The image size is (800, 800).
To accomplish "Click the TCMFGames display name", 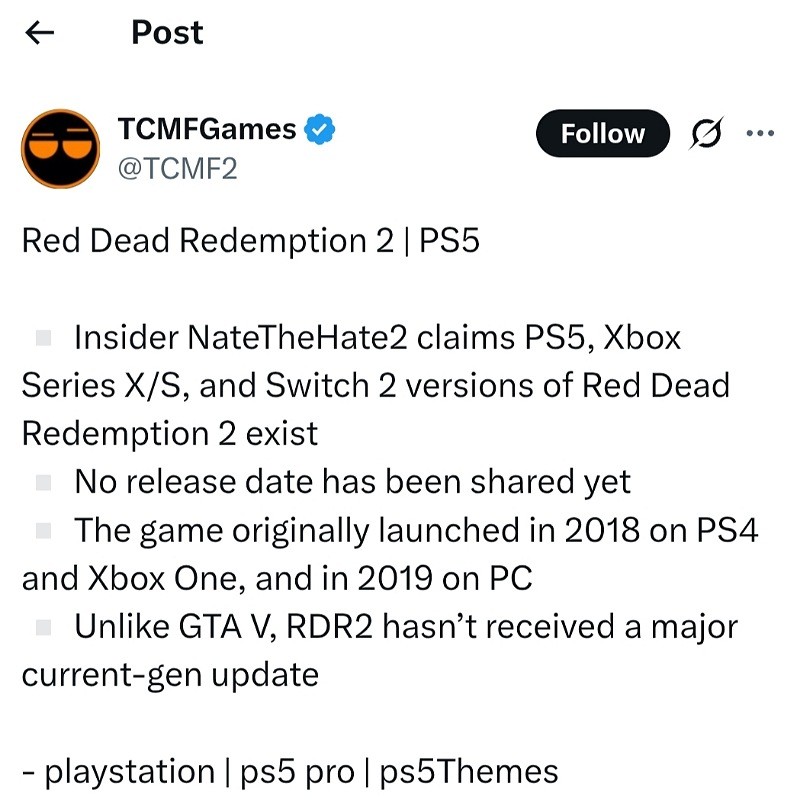I will coord(206,126).
